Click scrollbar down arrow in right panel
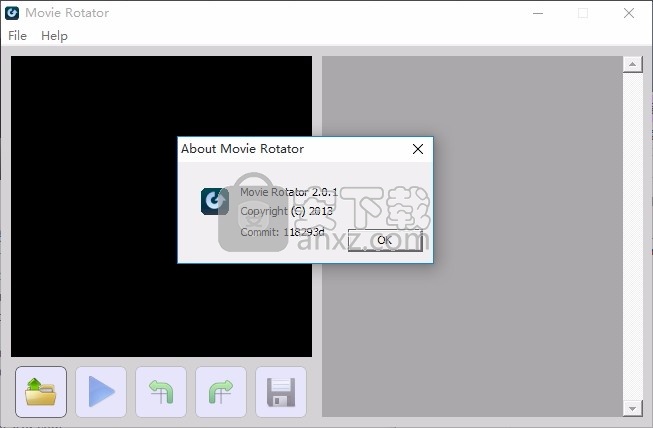This screenshot has width=653, height=428. click(633, 408)
